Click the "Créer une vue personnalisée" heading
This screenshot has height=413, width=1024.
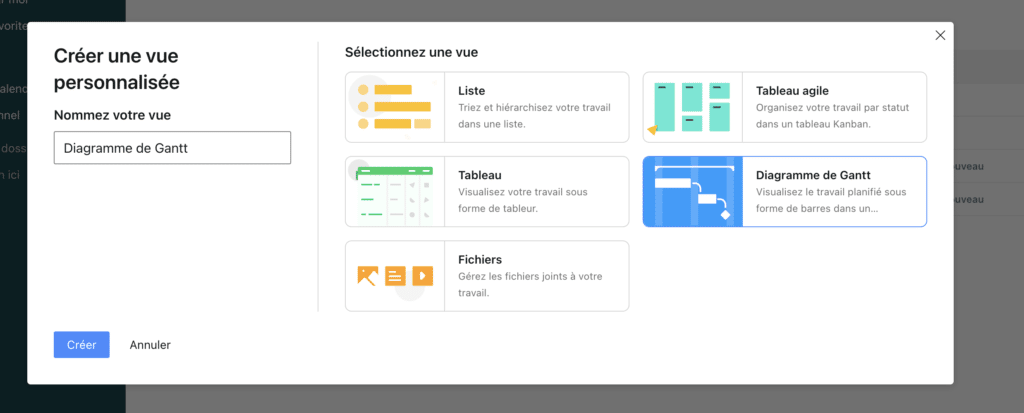(x=116, y=68)
